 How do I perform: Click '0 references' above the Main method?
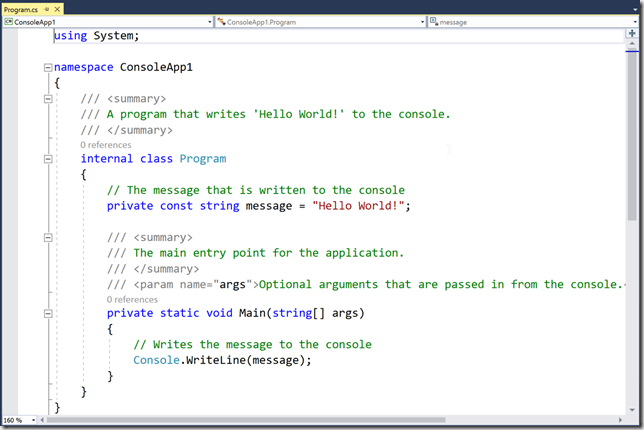(132, 299)
